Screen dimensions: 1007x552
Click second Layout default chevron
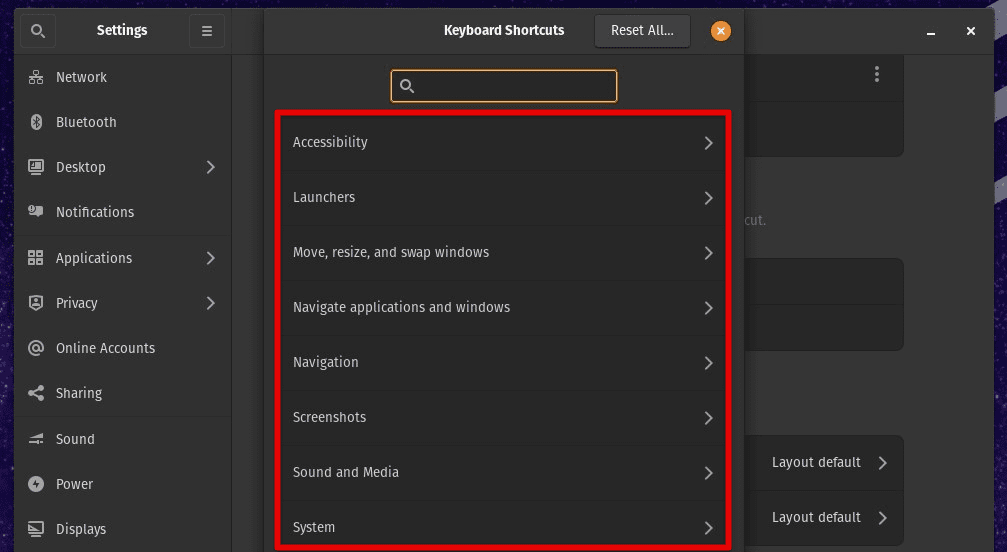click(883, 518)
